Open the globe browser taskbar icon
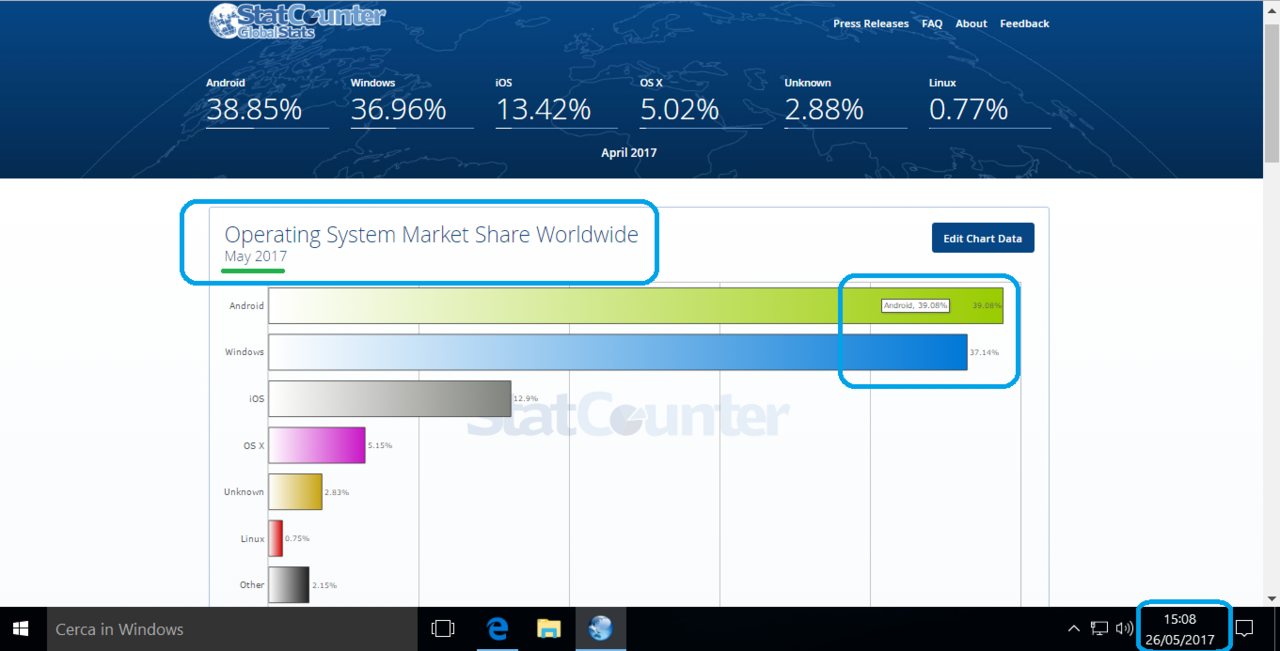Screen dimensions: 1280x651 coord(600,629)
